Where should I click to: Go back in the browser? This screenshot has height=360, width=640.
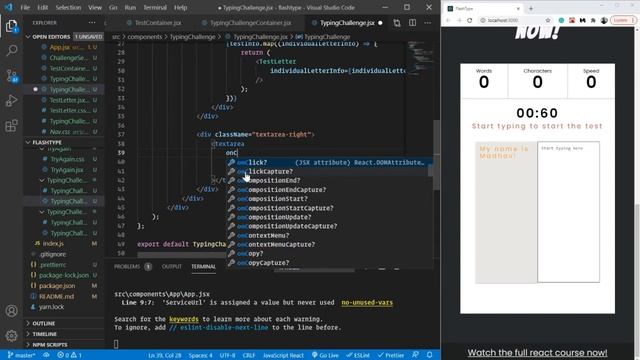click(x=448, y=20)
